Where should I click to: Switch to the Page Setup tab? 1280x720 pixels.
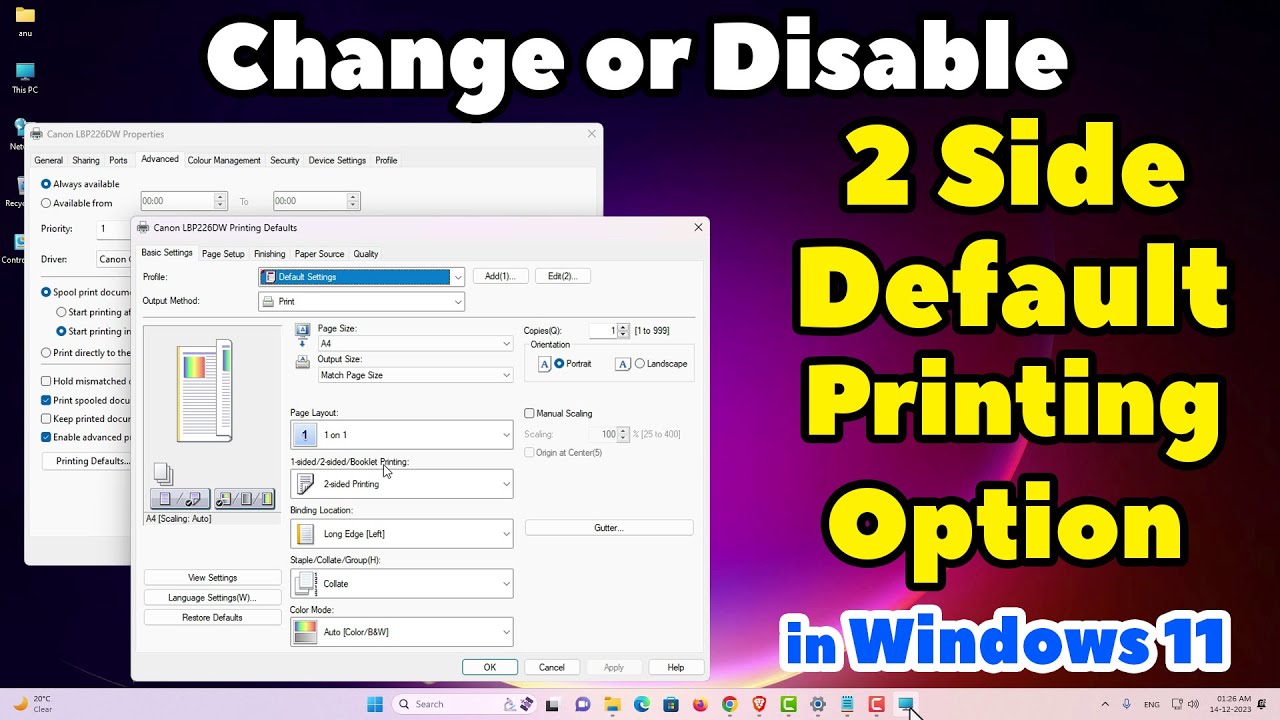click(x=223, y=254)
